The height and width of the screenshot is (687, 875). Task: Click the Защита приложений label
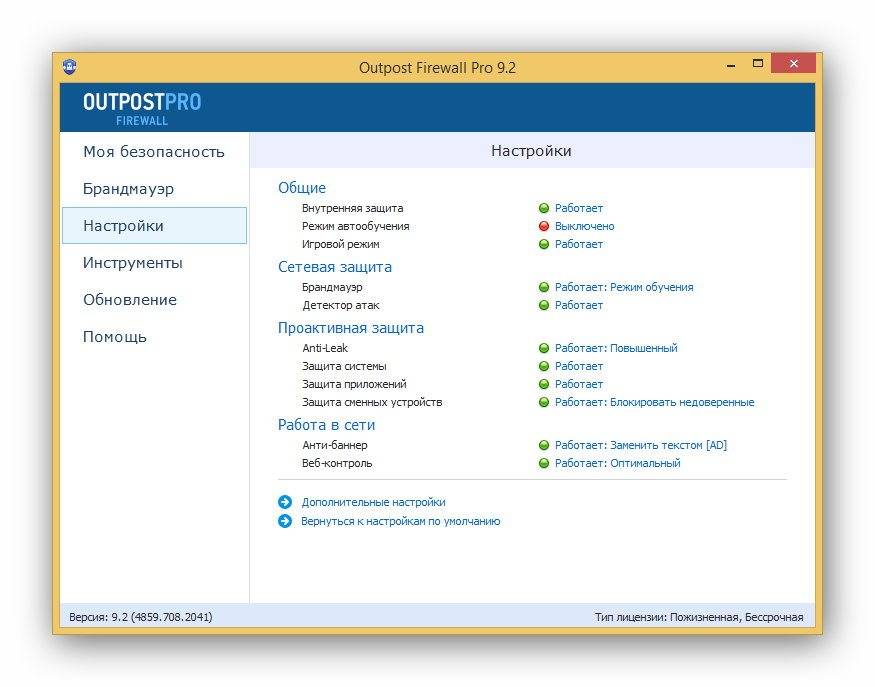[x=354, y=384]
